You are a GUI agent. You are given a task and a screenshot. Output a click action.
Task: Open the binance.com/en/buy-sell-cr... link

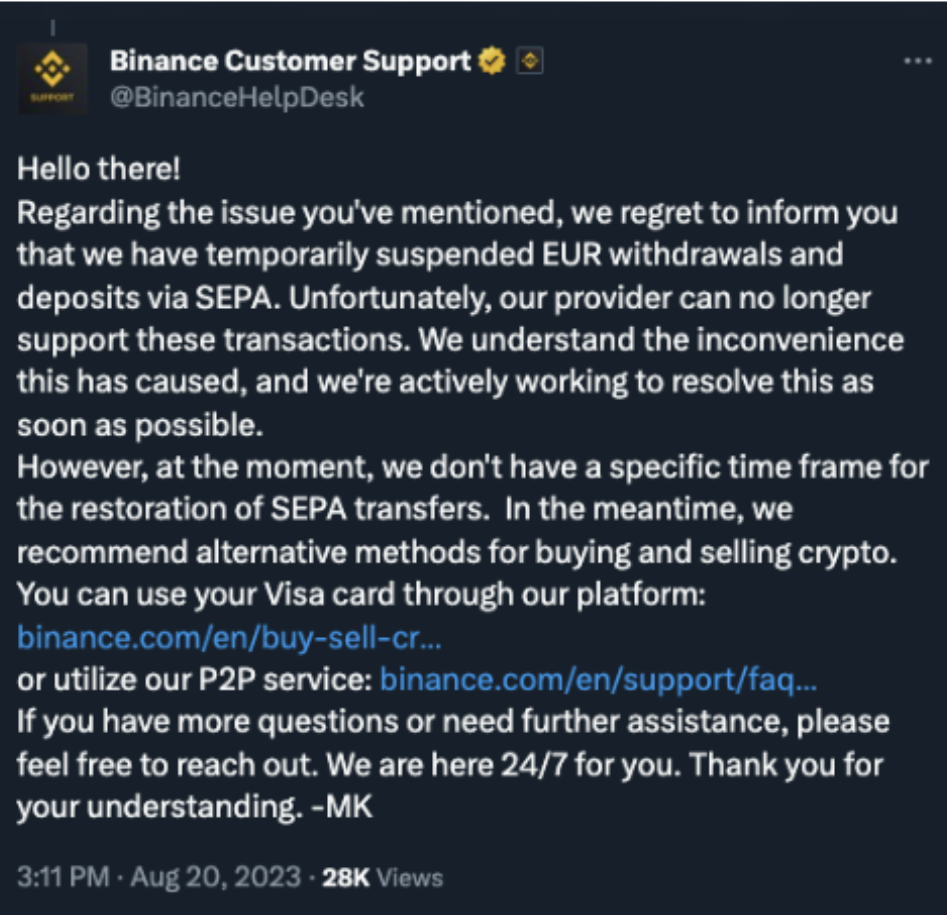230,637
